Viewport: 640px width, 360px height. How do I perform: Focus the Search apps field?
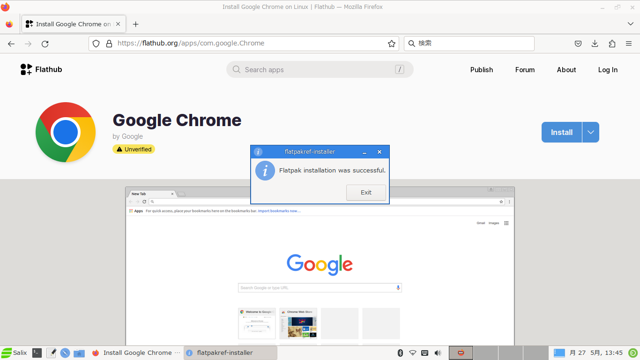click(320, 69)
